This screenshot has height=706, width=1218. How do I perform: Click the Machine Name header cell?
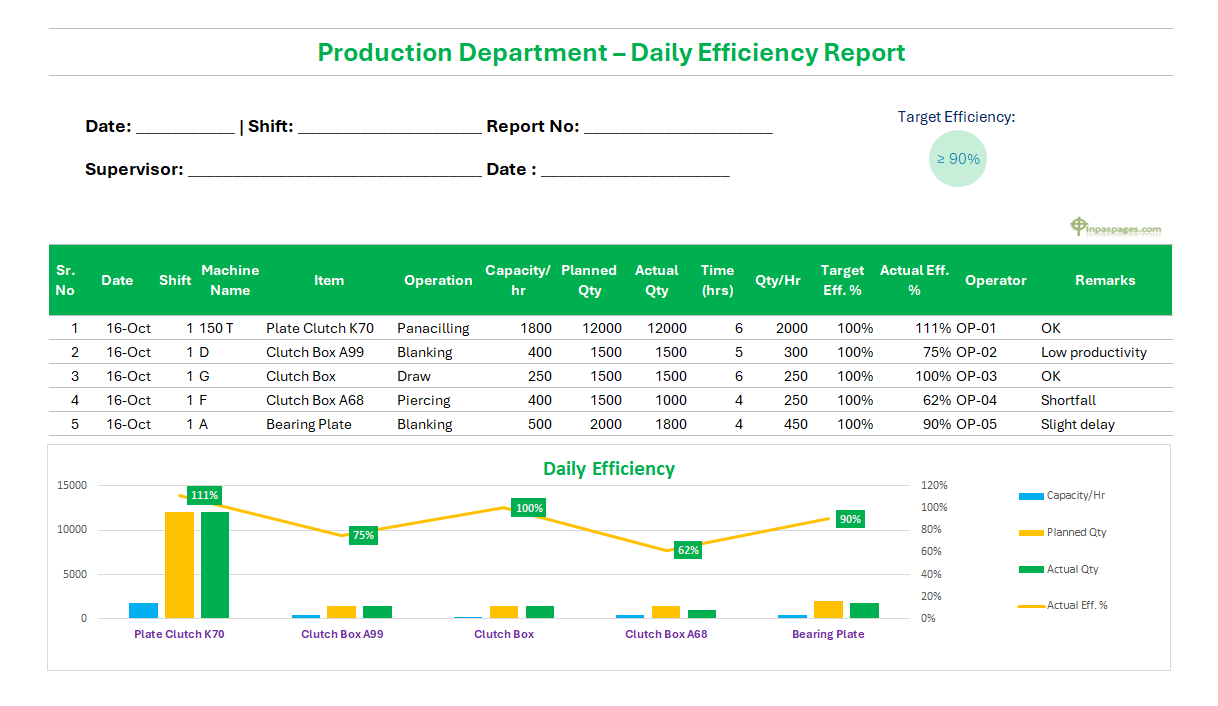(230, 280)
